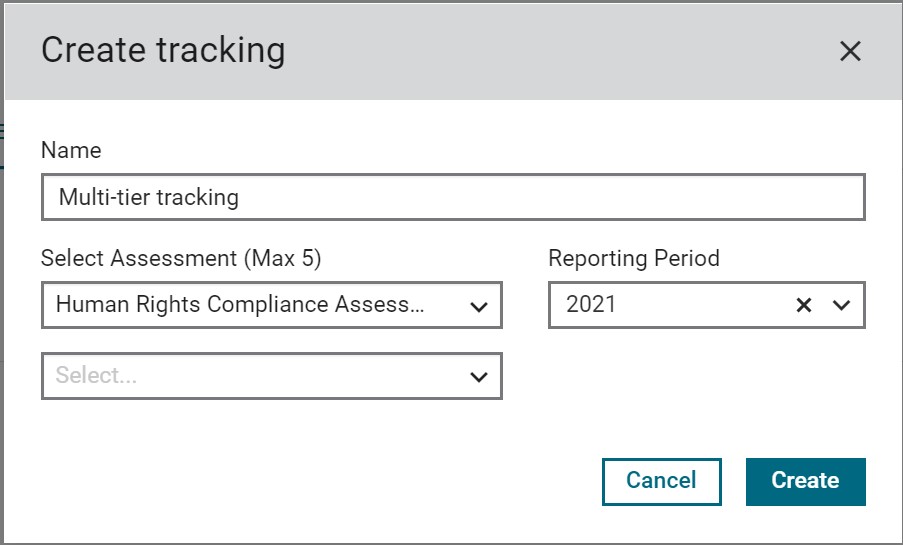This screenshot has height=545, width=903.
Task: Focus the Name input field
Action: tap(453, 197)
